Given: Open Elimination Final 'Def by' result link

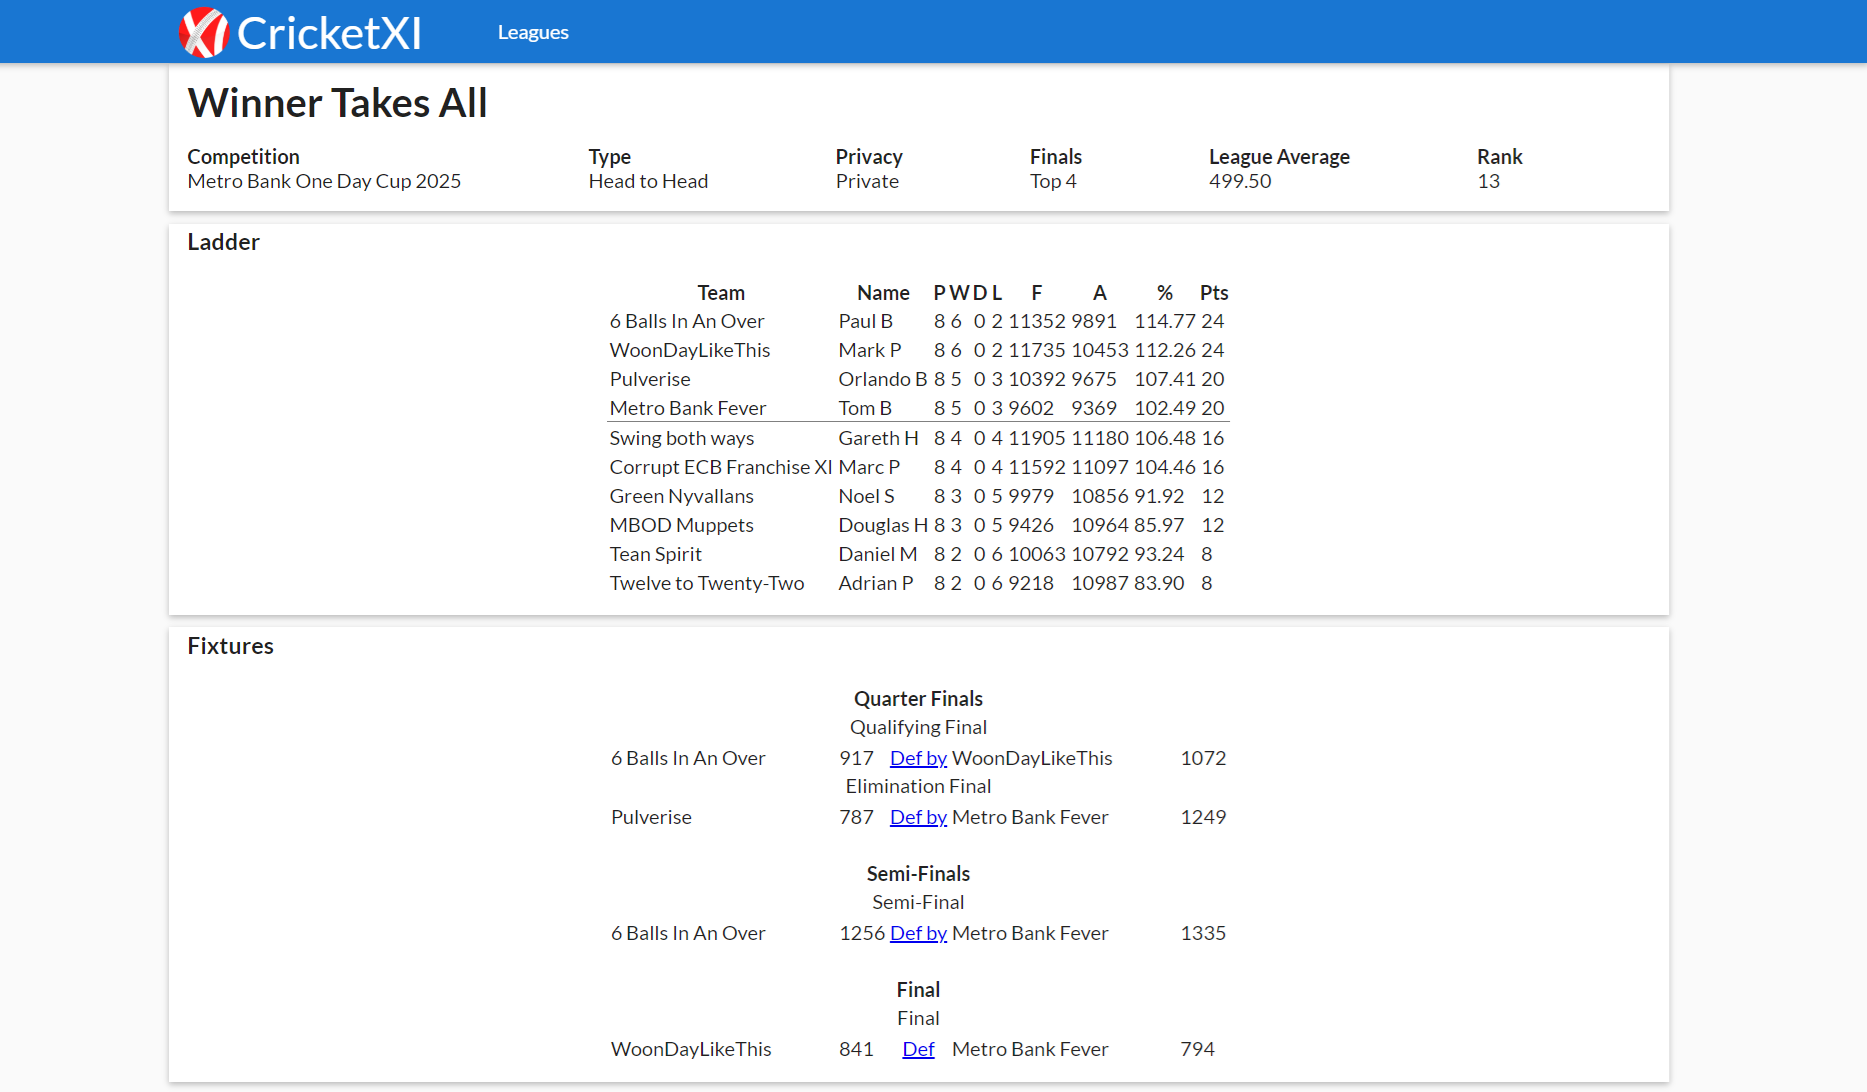Looking at the screenshot, I should [x=917, y=817].
